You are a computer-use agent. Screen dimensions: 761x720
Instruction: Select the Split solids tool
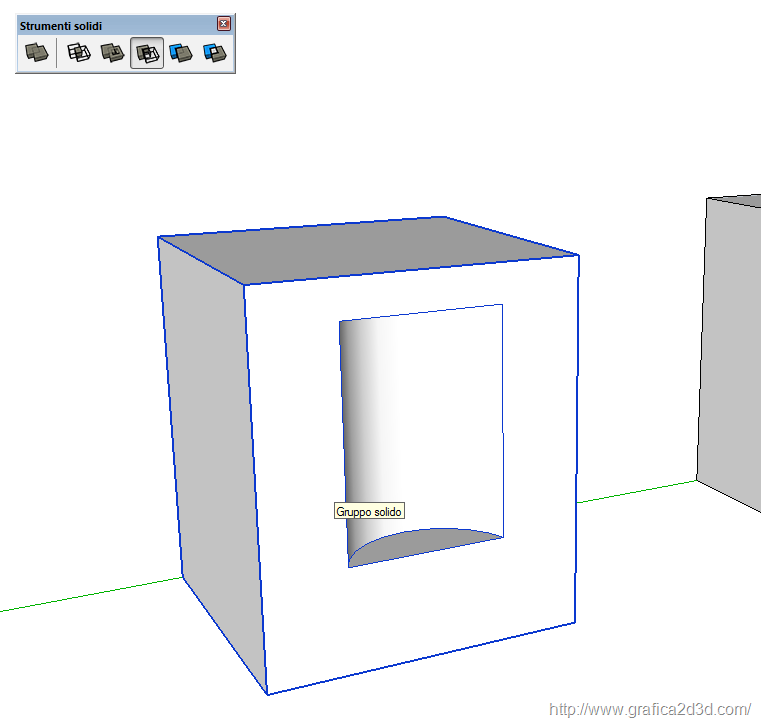point(215,53)
